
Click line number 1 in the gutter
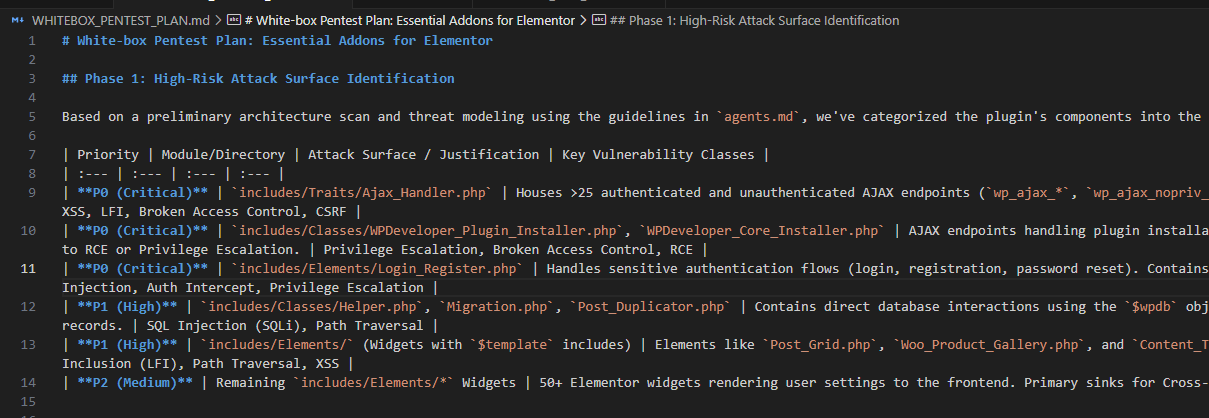click(33, 41)
